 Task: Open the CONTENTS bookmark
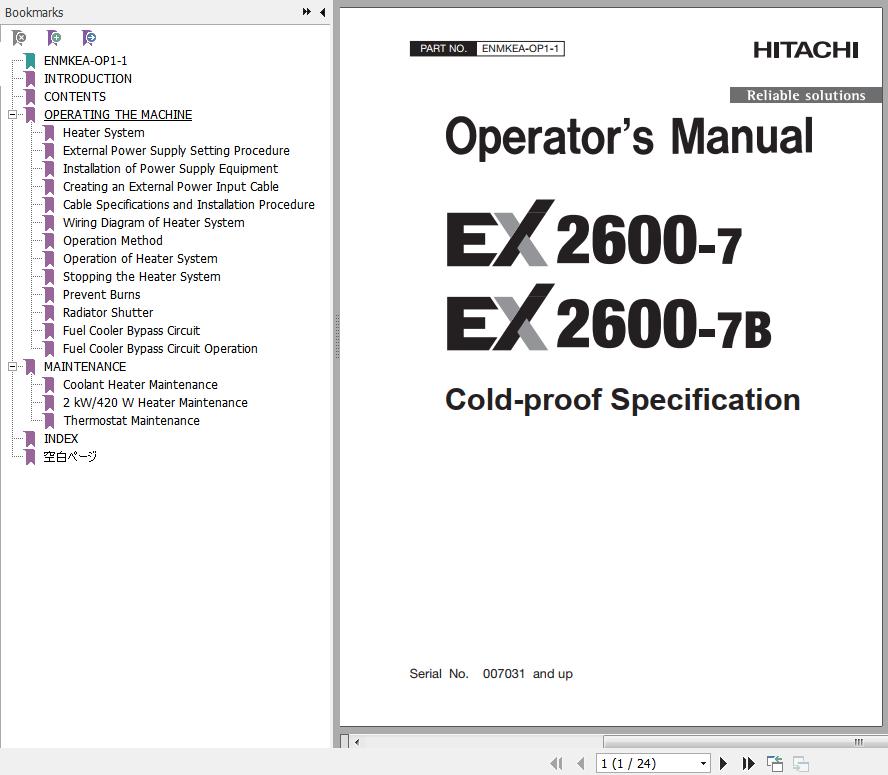tap(75, 97)
